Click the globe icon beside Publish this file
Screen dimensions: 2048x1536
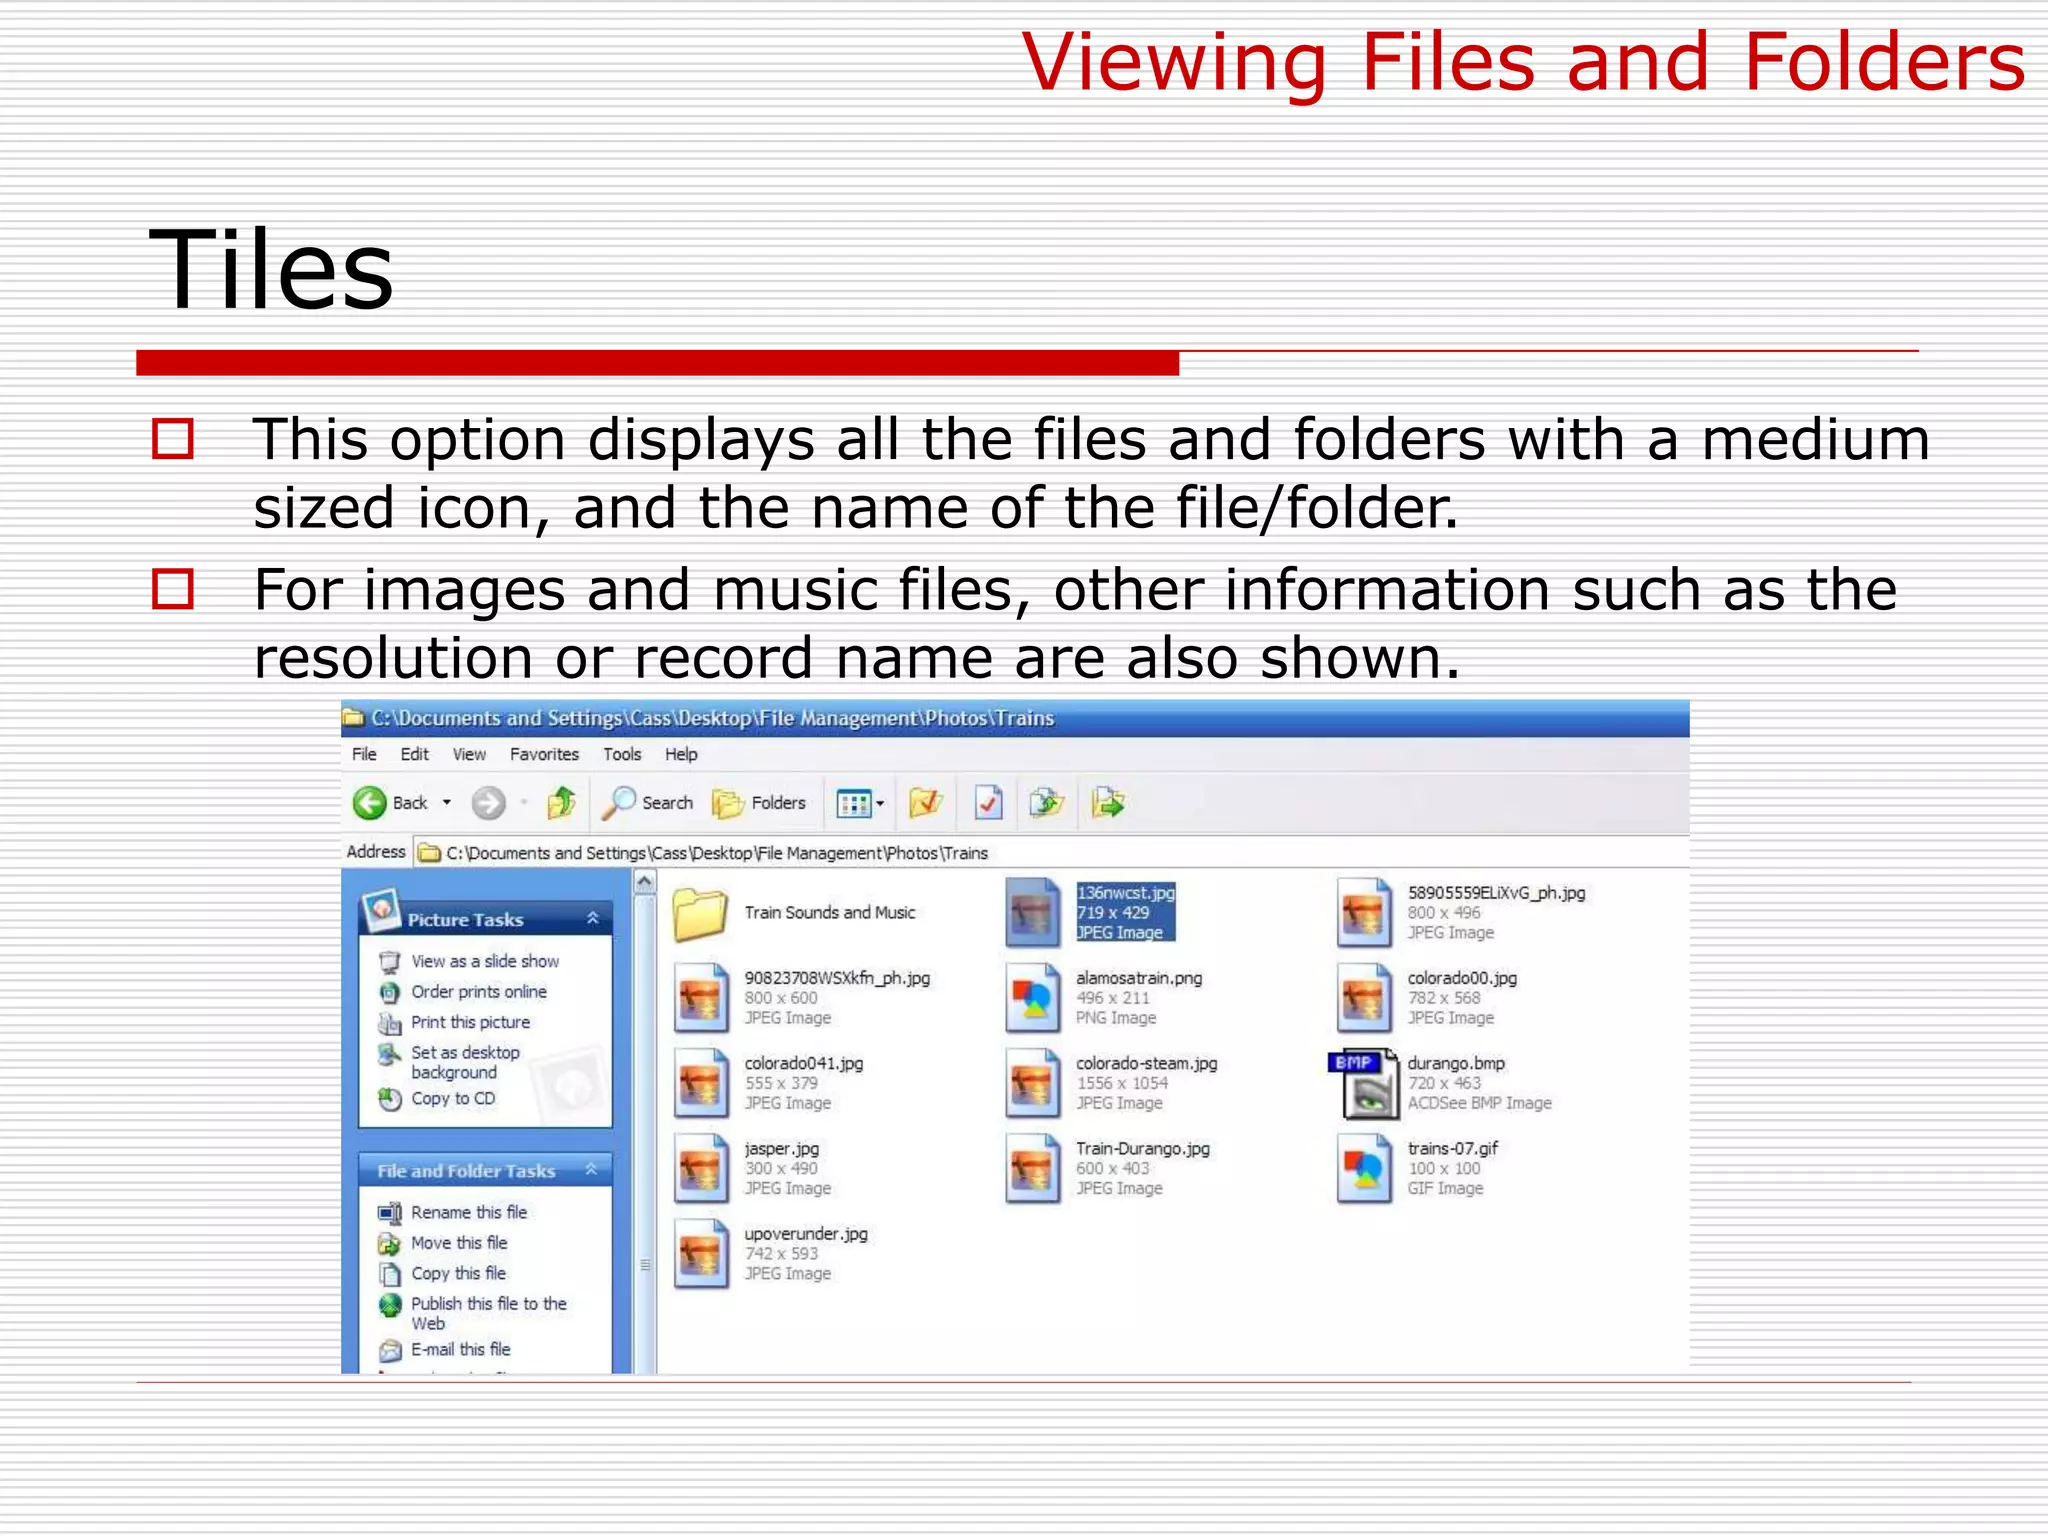click(x=390, y=1305)
